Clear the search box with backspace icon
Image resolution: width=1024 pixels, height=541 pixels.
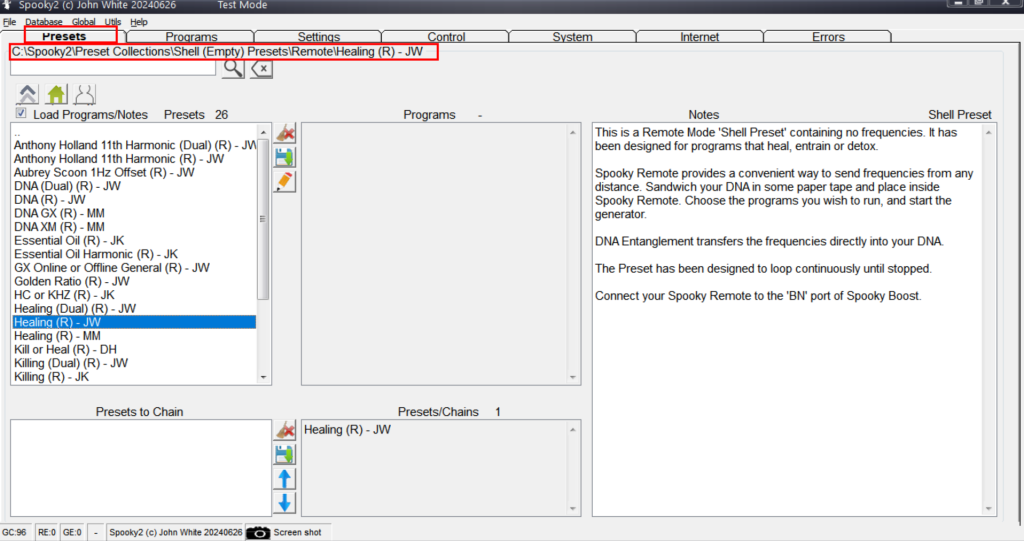coord(260,68)
